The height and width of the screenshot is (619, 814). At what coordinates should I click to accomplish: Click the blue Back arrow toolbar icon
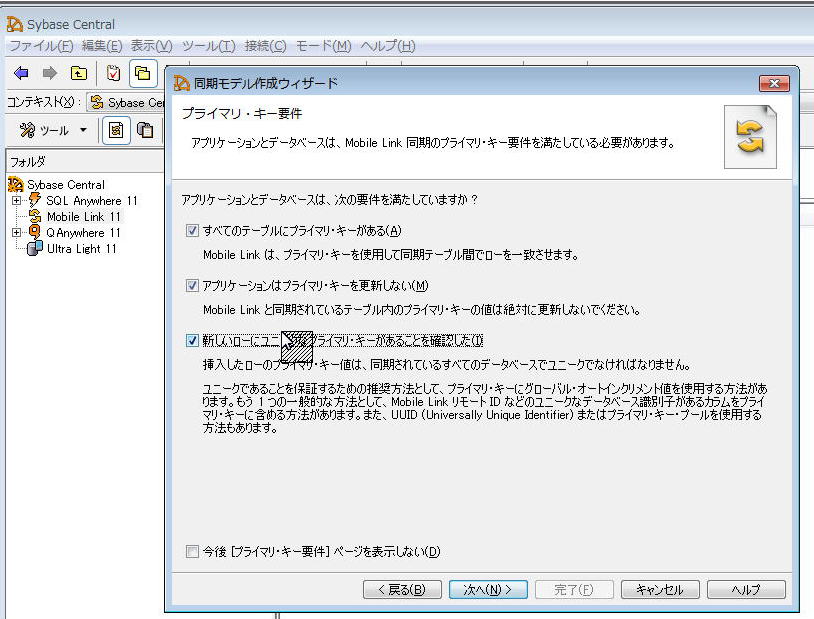[x=21, y=73]
